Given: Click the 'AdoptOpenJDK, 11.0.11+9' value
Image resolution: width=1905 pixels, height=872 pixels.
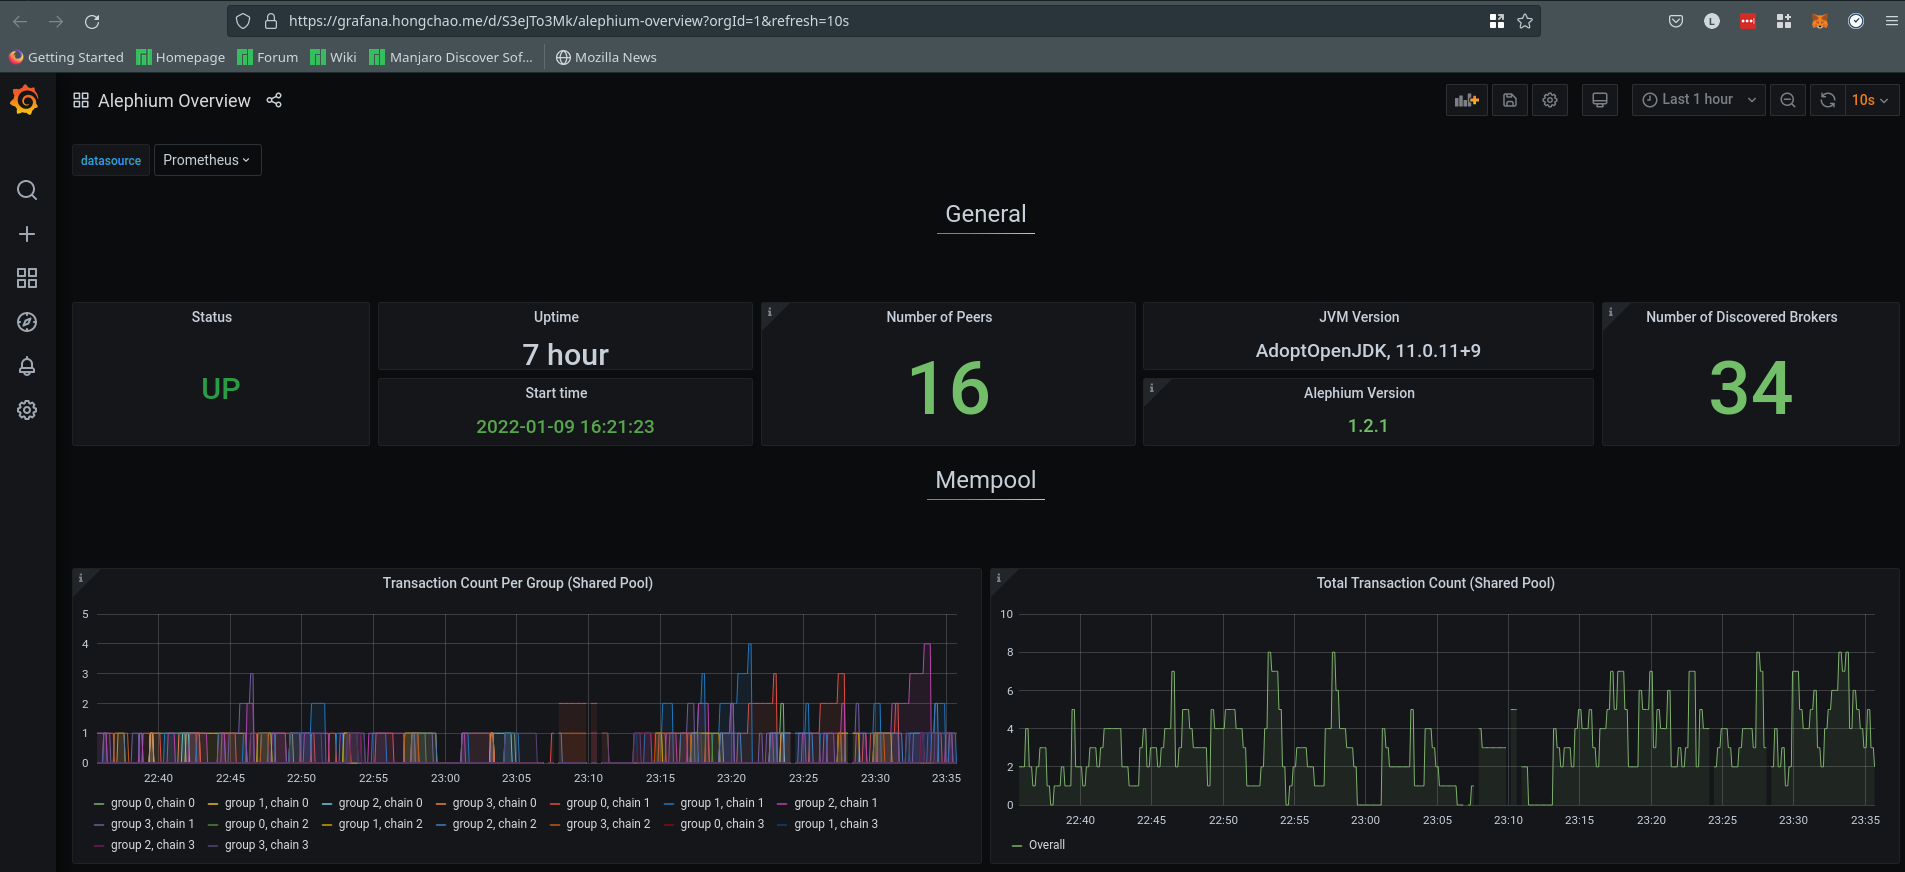Looking at the screenshot, I should (x=1368, y=351).
